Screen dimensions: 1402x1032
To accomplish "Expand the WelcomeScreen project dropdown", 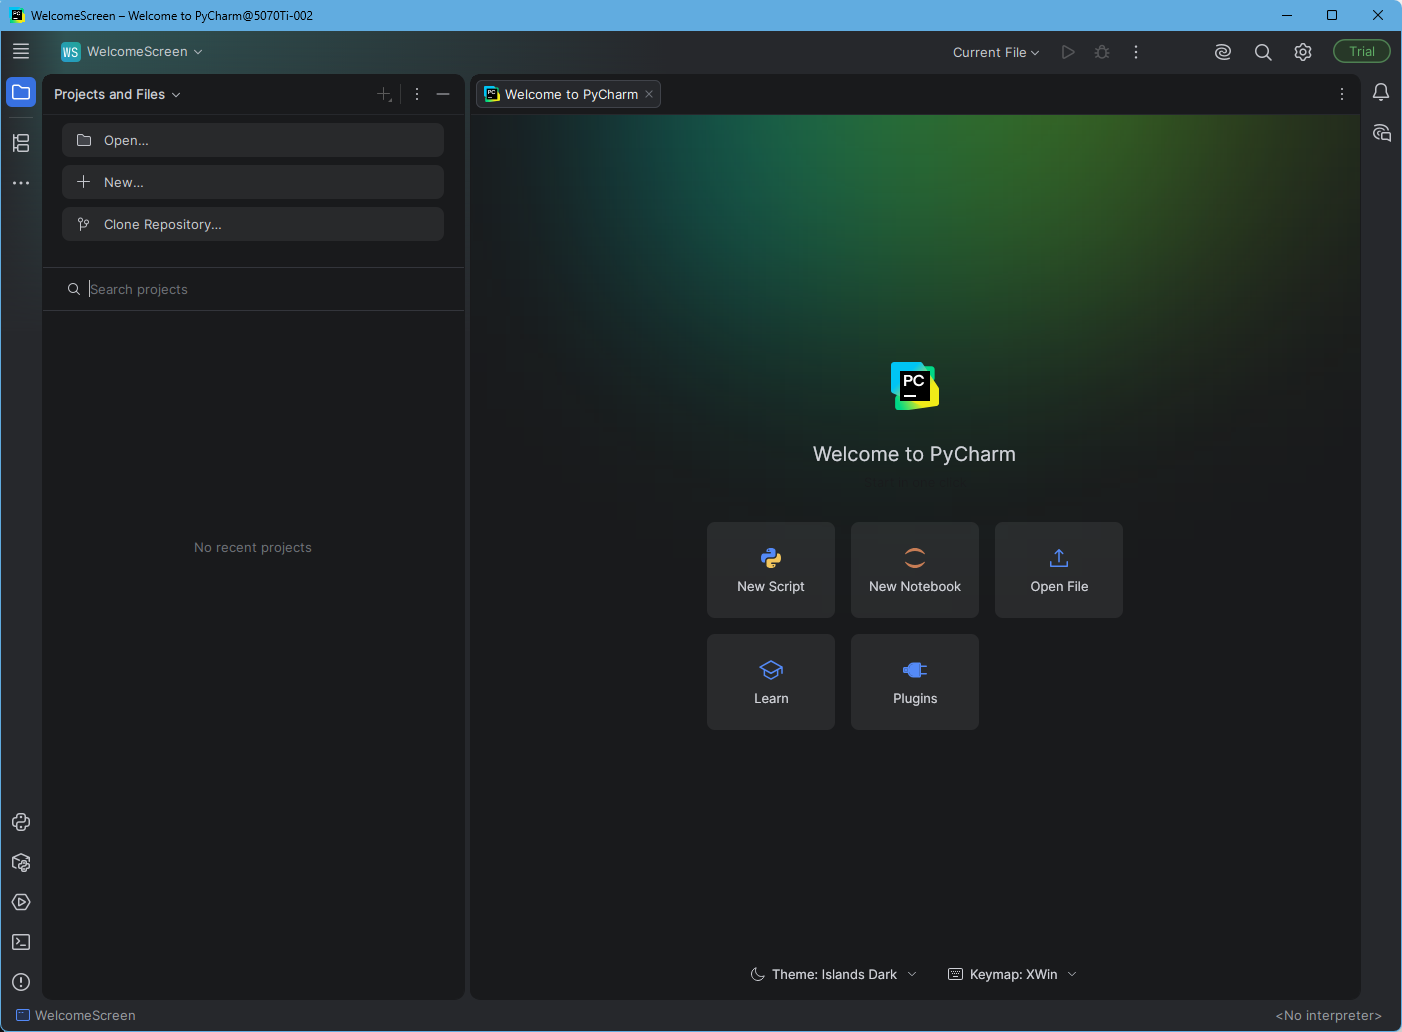I will [132, 52].
